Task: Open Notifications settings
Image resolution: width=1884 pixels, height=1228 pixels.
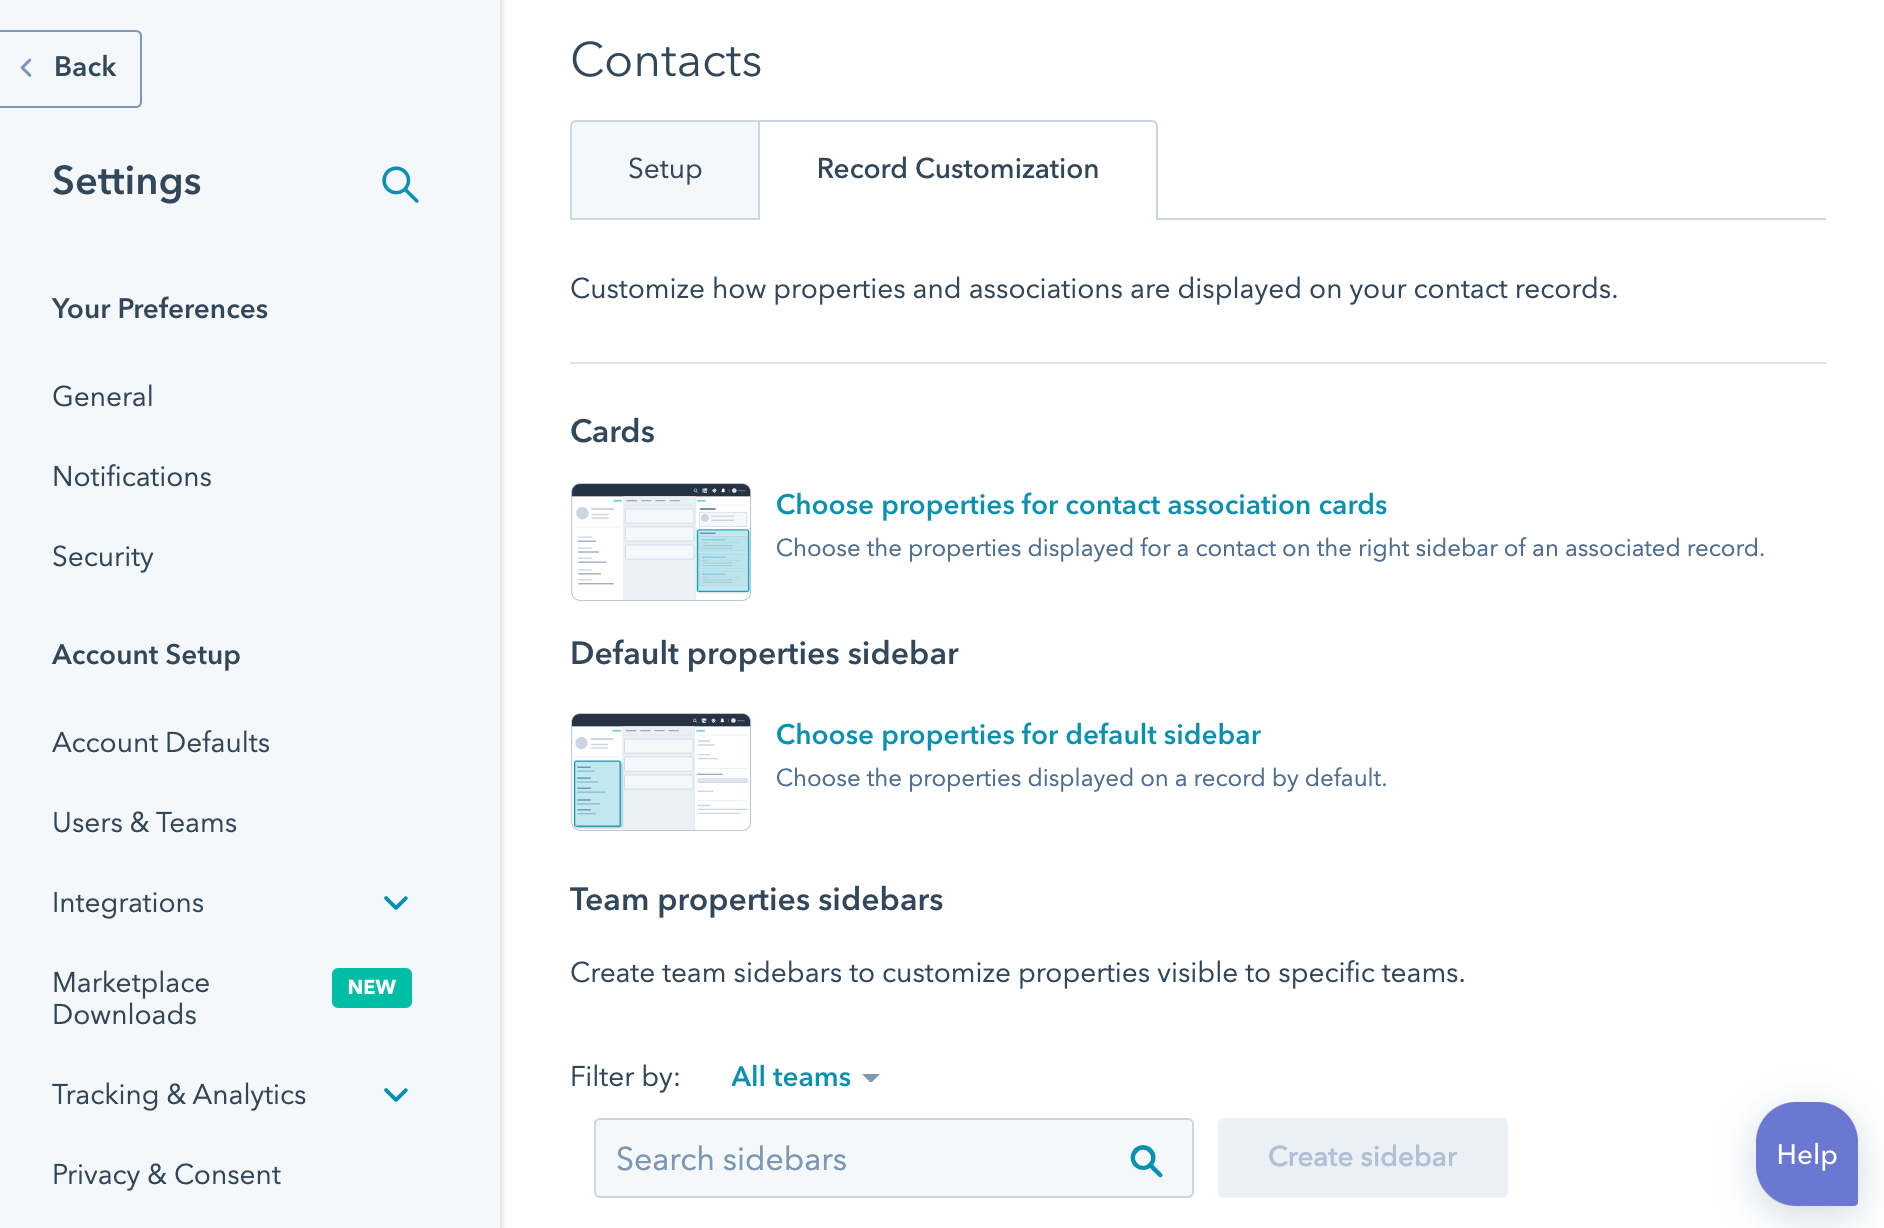Action: 131,477
